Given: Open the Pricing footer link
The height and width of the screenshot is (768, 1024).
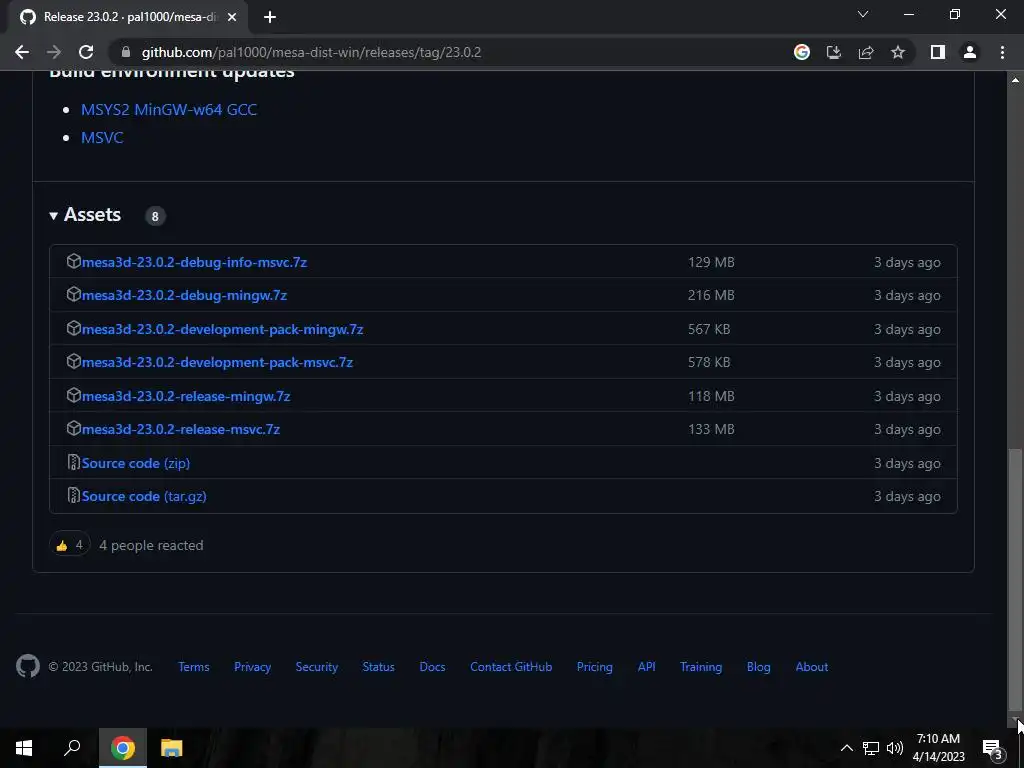Looking at the screenshot, I should pos(595,667).
